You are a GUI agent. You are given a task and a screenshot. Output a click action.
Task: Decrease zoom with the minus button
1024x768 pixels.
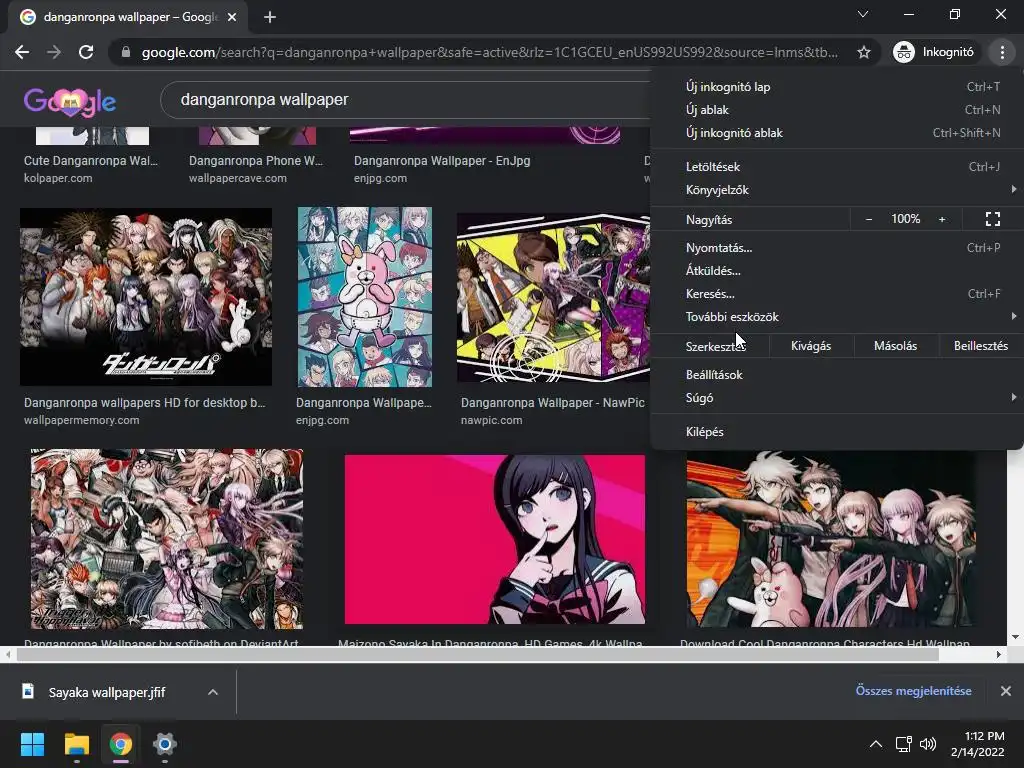pyautogui.click(x=869, y=219)
